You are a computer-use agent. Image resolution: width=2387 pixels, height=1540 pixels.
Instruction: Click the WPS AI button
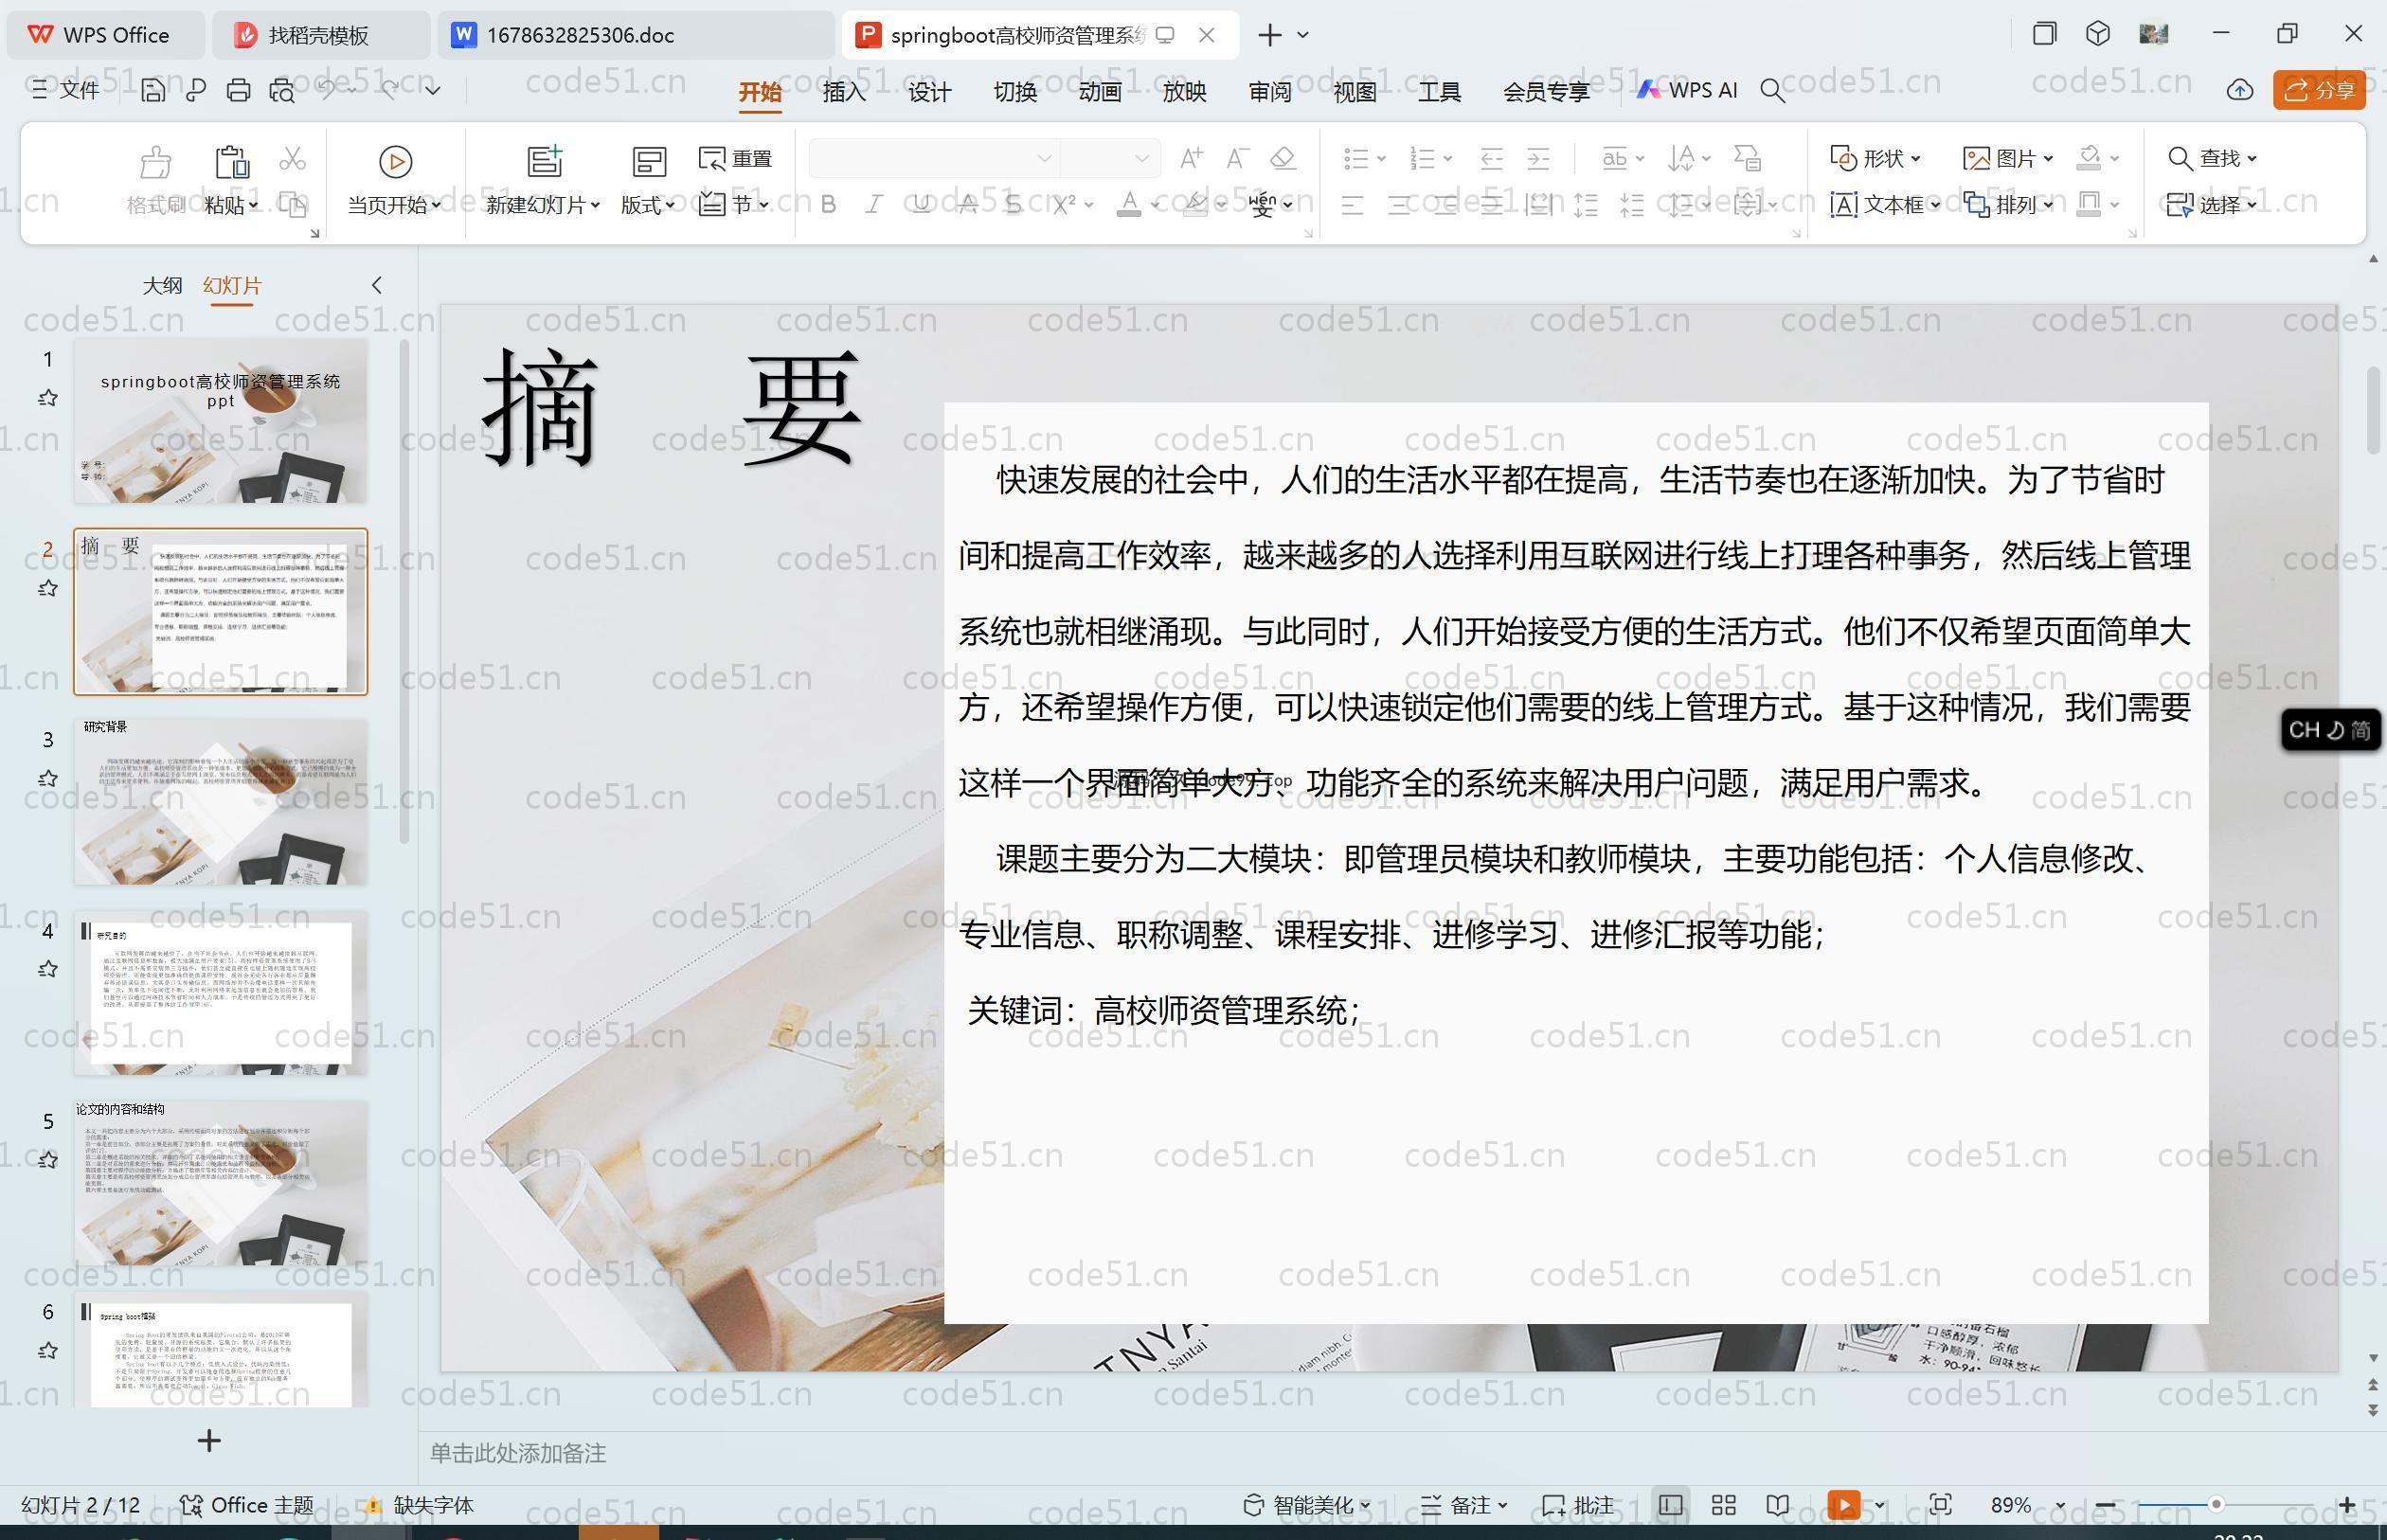[x=1687, y=90]
